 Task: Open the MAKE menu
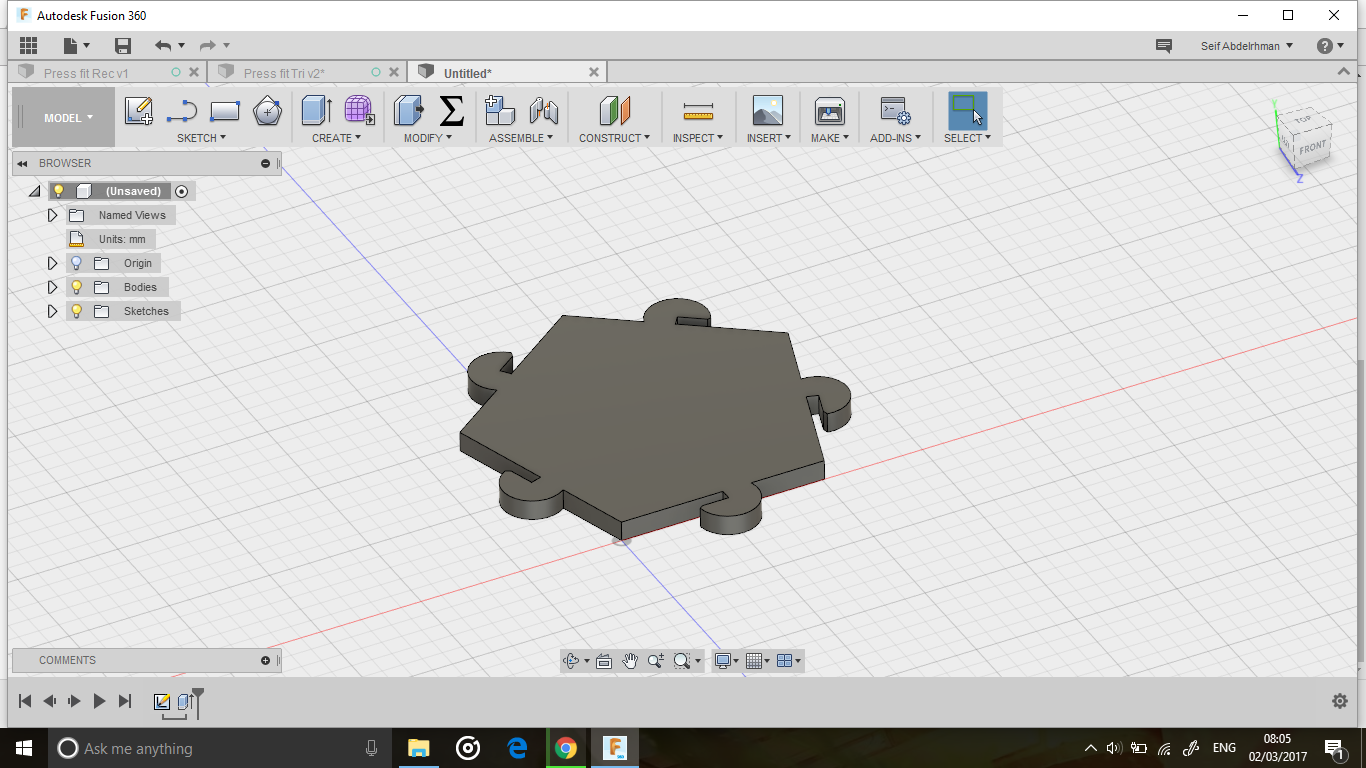pos(829,138)
